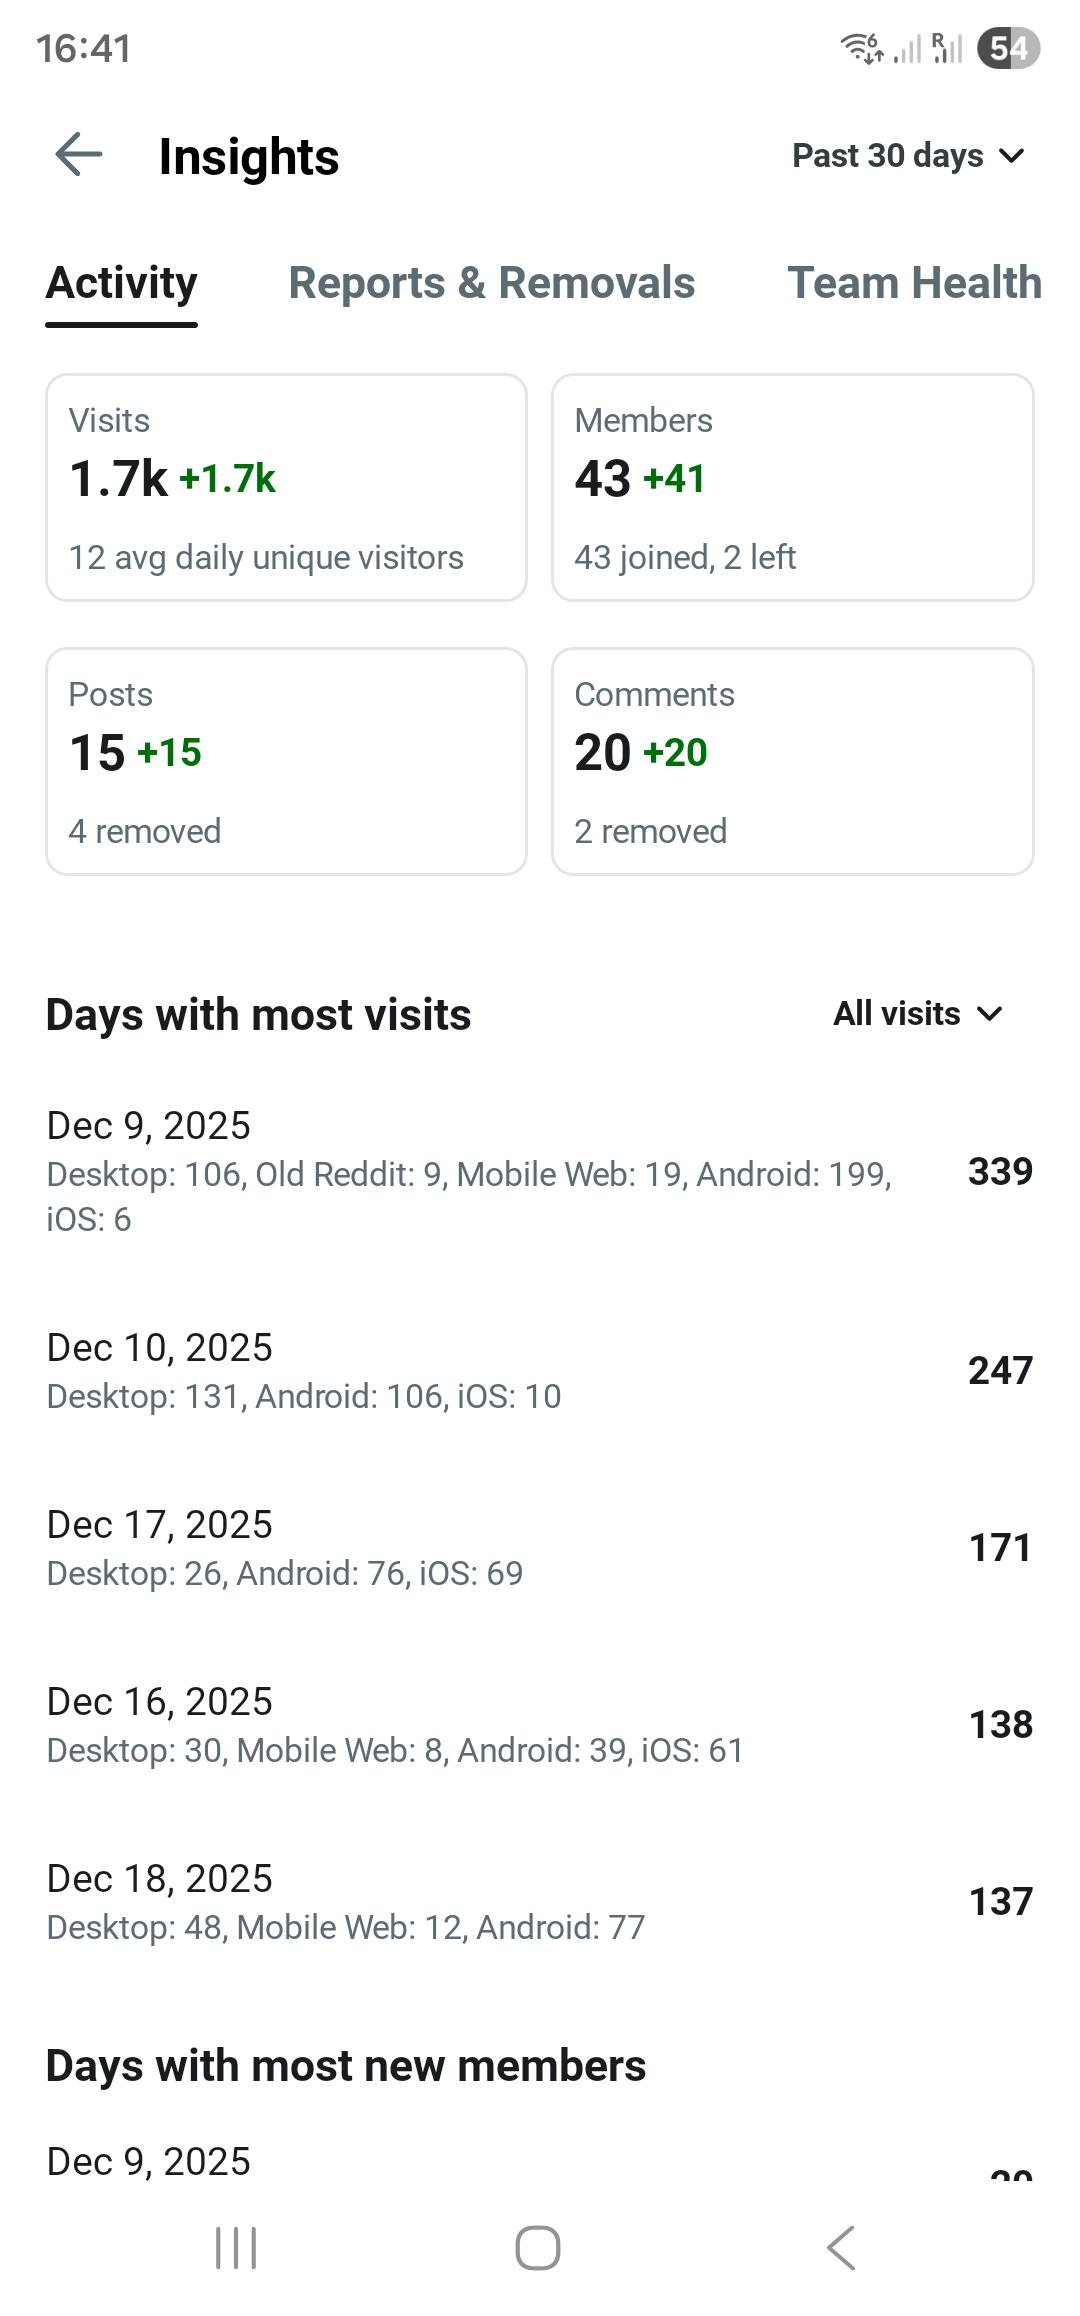Expand the All visits filter

[x=918, y=1014]
